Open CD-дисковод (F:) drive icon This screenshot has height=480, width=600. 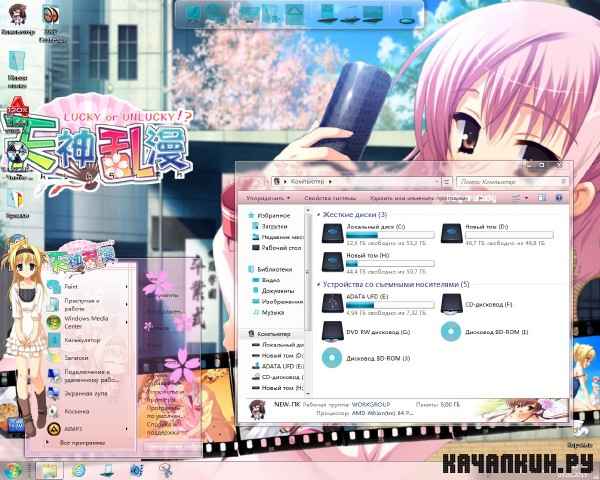tap(452, 304)
